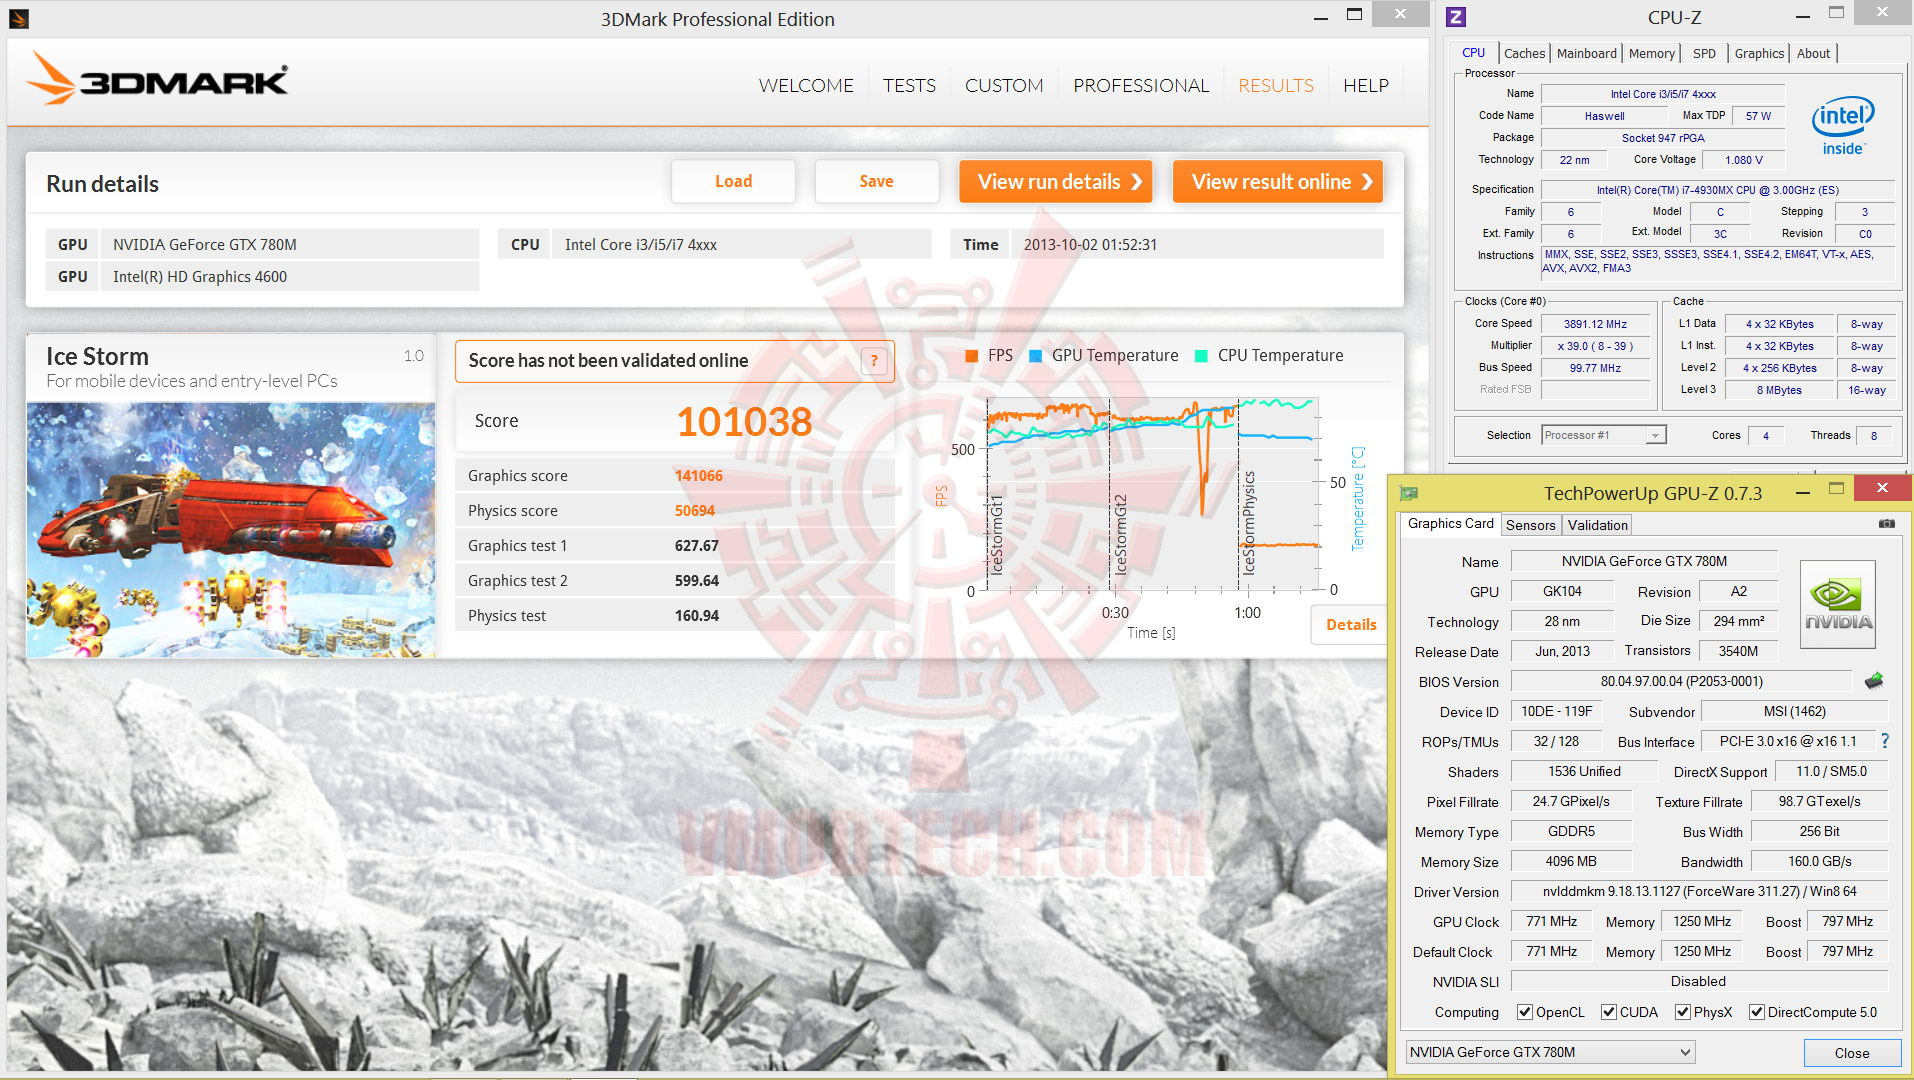Viewport: 1914px width, 1080px height.
Task: Click the Physics test value 160.94
Action: (697, 616)
